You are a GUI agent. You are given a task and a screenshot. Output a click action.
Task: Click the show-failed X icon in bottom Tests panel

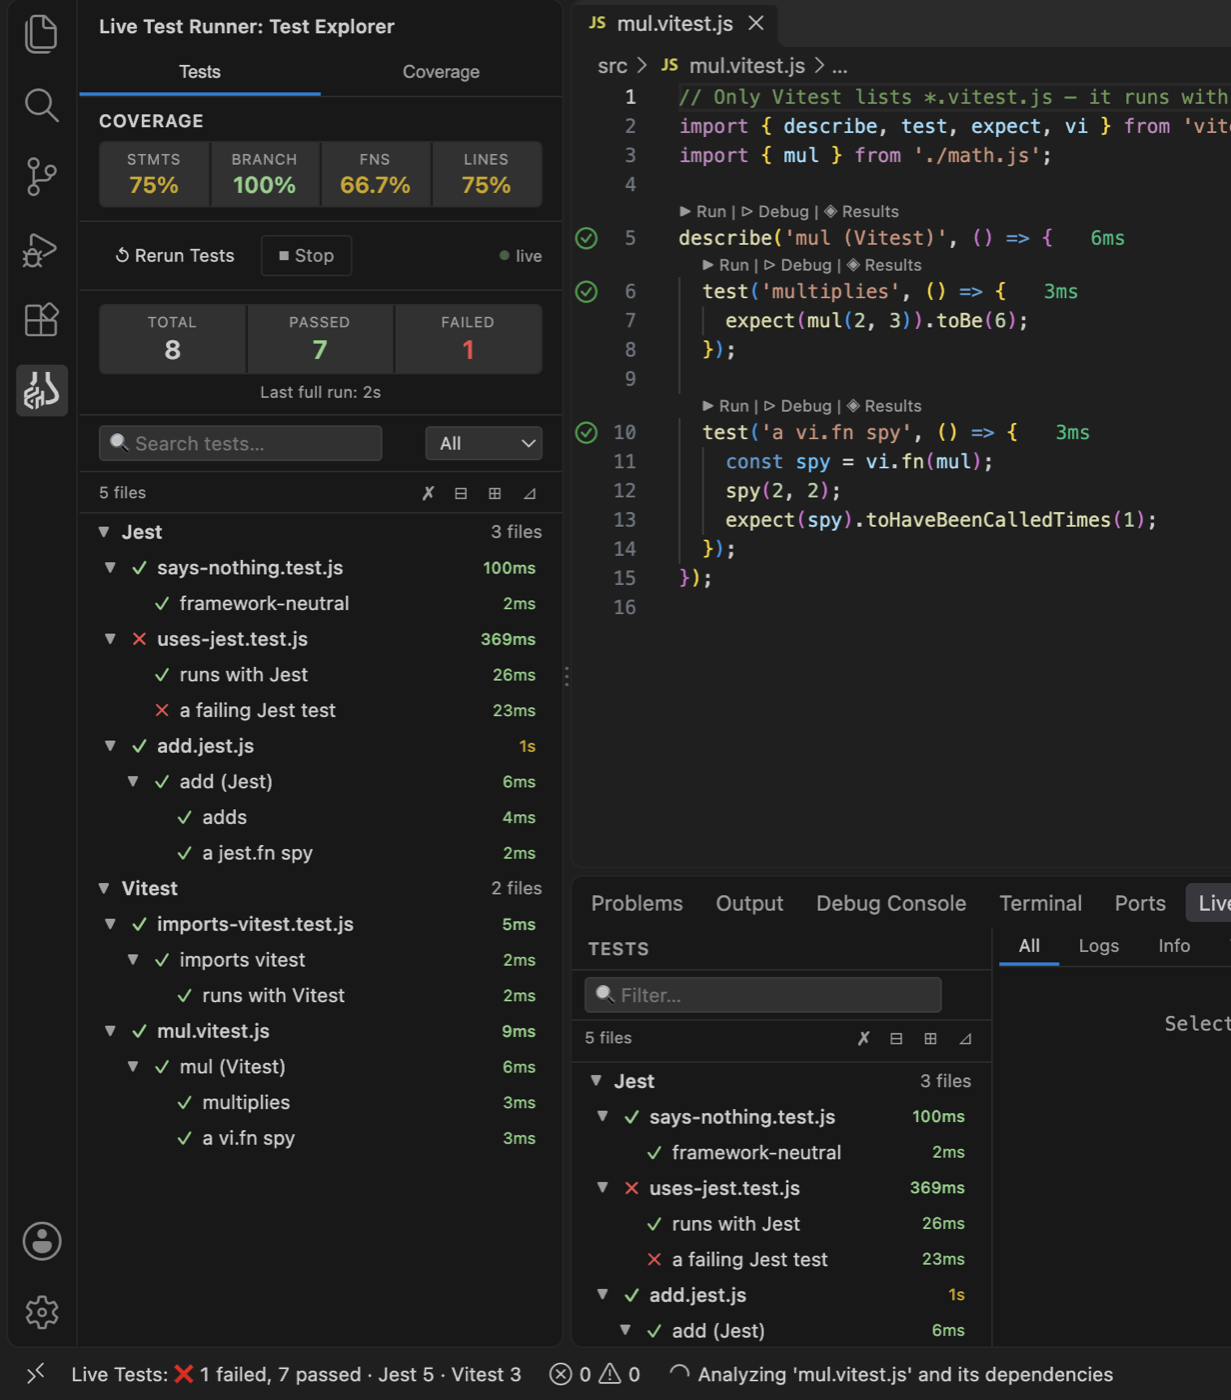point(864,1038)
